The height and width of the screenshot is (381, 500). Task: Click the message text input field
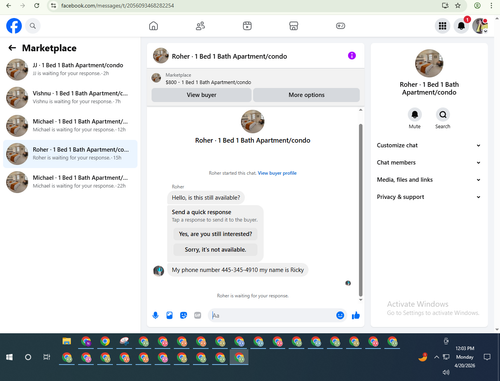tap(272, 315)
